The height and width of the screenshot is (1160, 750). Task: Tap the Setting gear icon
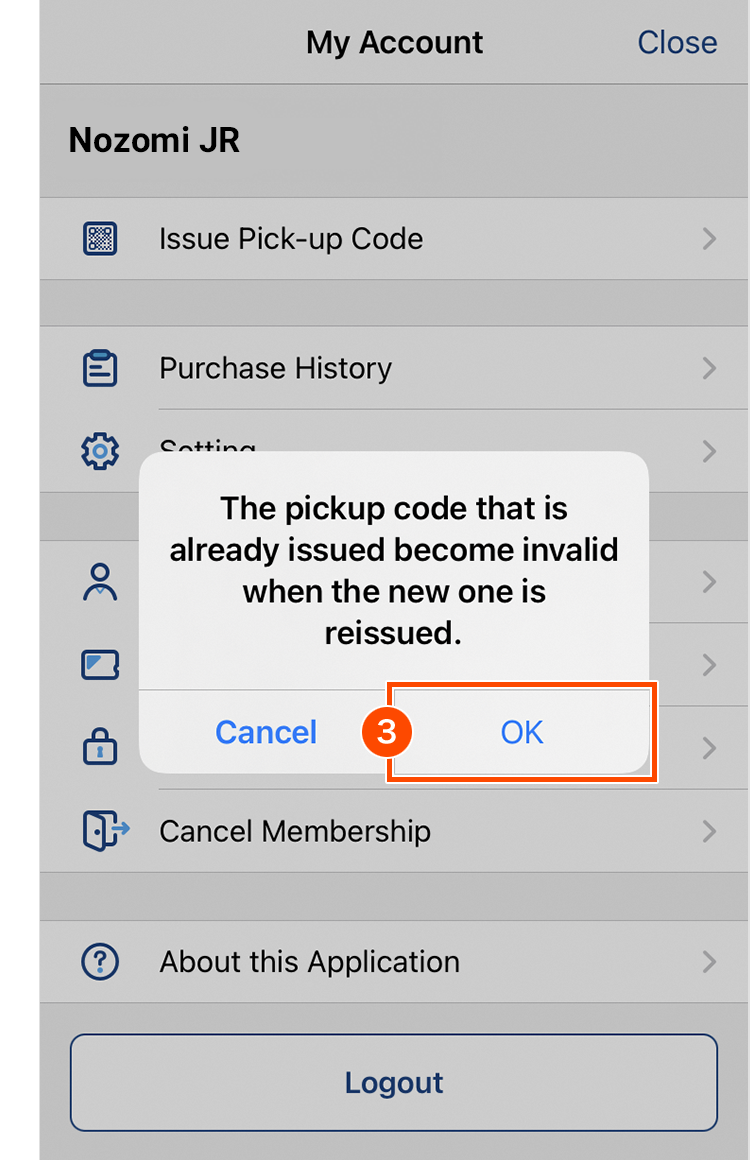pos(99,452)
